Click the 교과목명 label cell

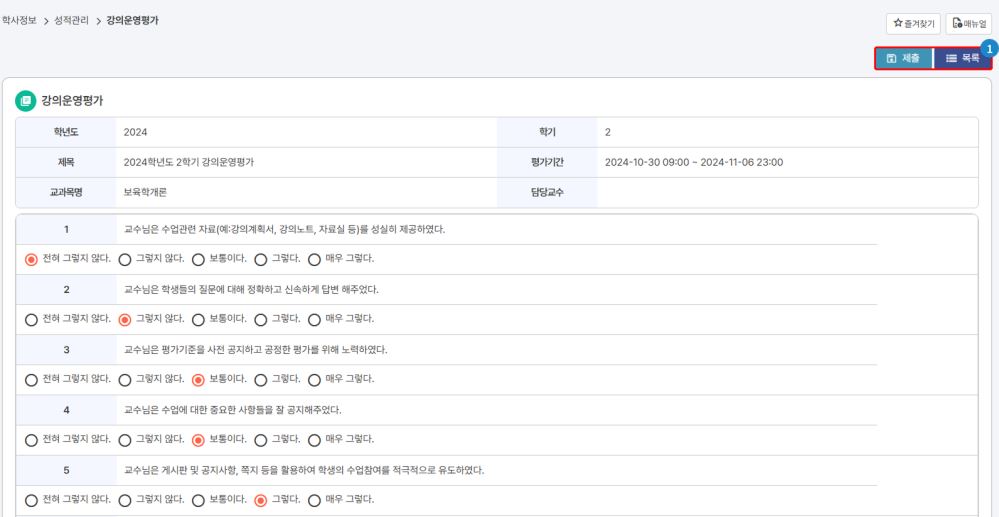[66, 192]
